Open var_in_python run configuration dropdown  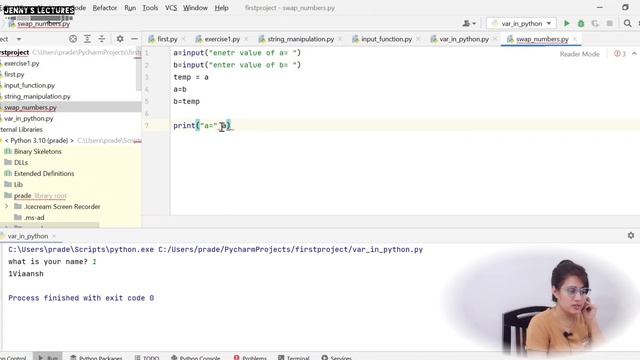[x=521, y=24]
